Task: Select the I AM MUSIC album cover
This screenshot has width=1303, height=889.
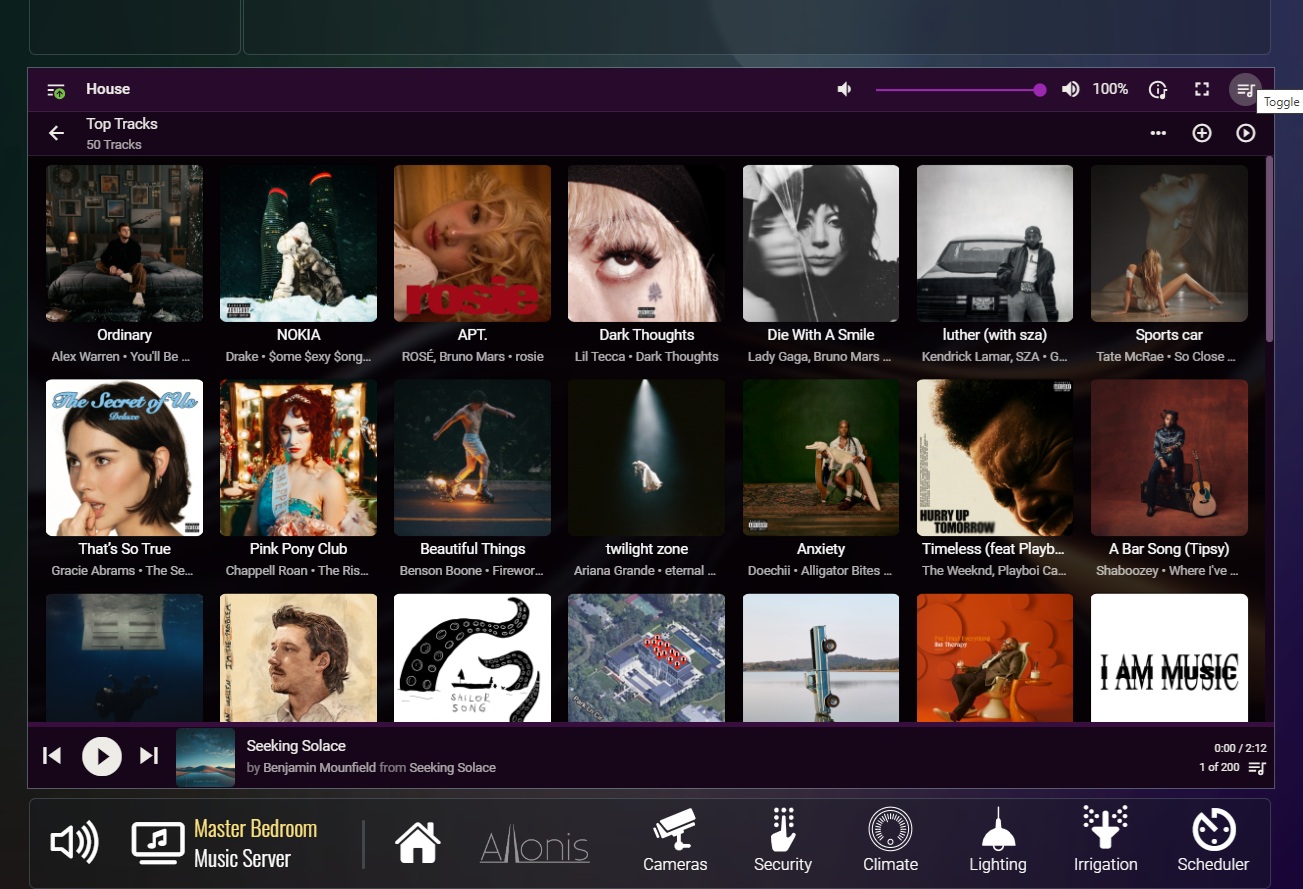Action: tap(1169, 658)
